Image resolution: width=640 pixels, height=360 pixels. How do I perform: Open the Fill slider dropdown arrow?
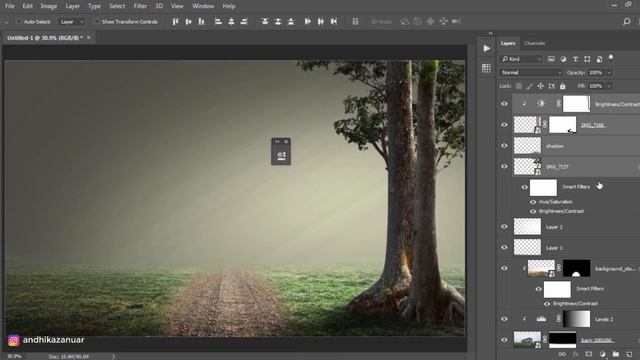(609, 86)
